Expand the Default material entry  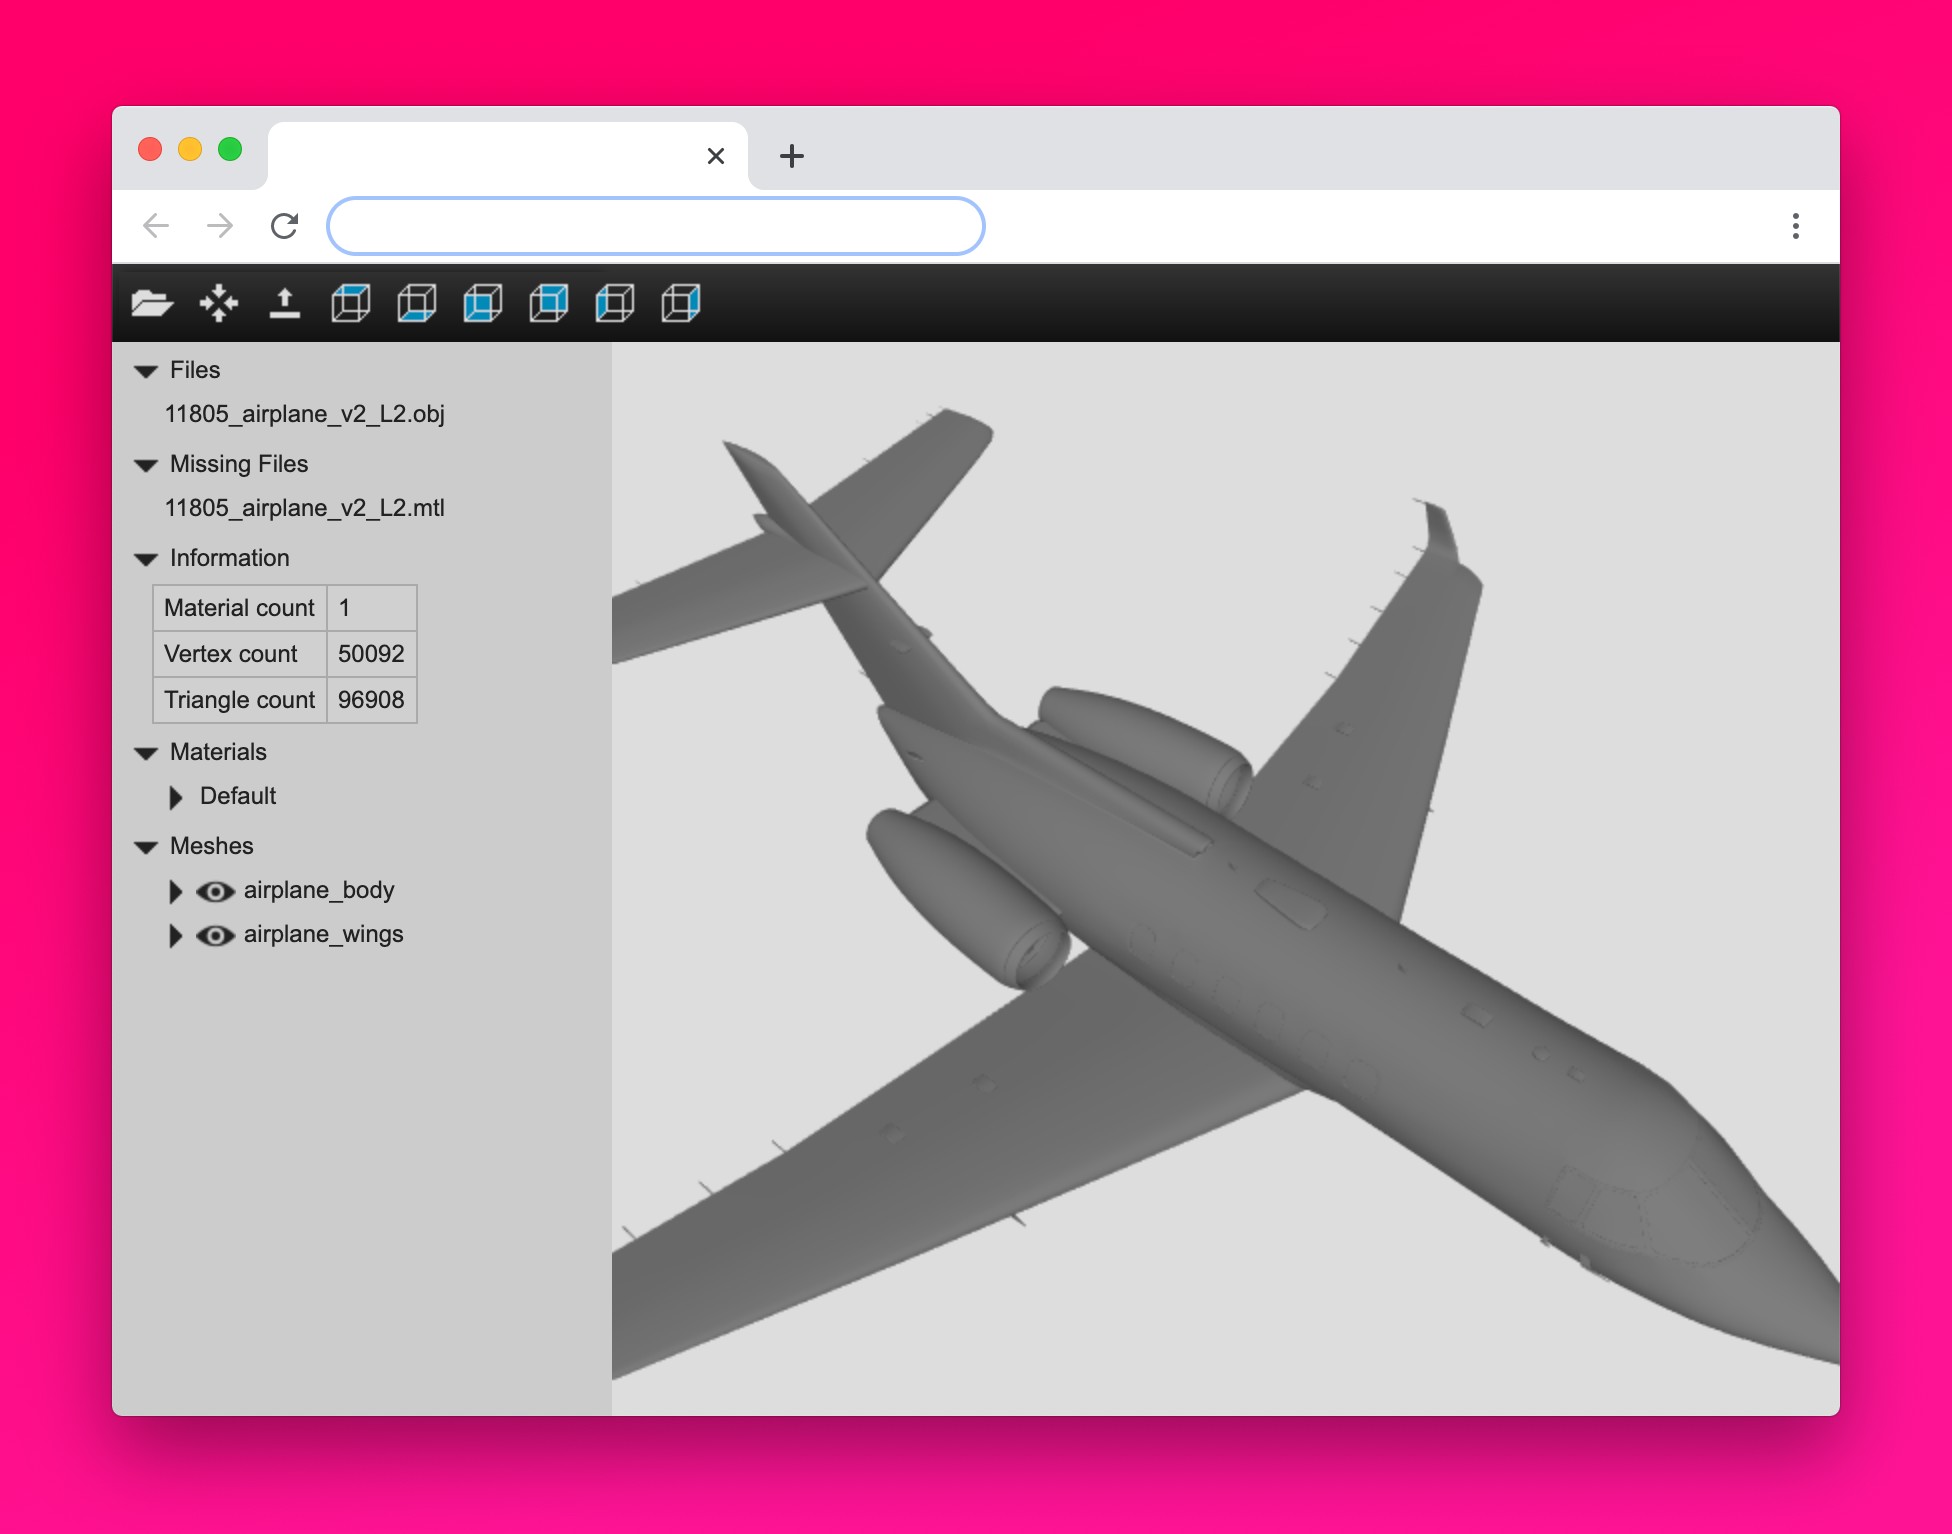tap(176, 796)
